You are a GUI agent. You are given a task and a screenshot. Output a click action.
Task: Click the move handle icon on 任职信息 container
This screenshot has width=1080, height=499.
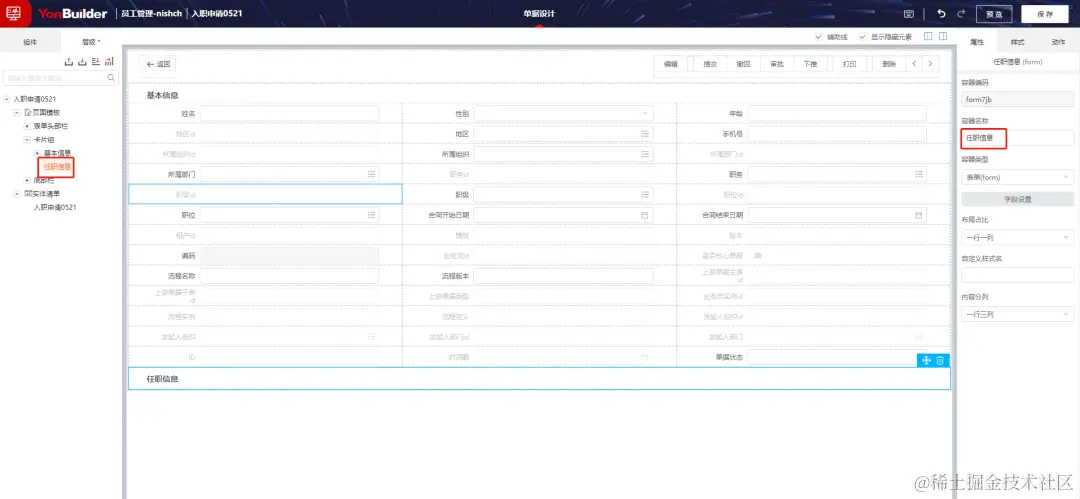(x=926, y=360)
